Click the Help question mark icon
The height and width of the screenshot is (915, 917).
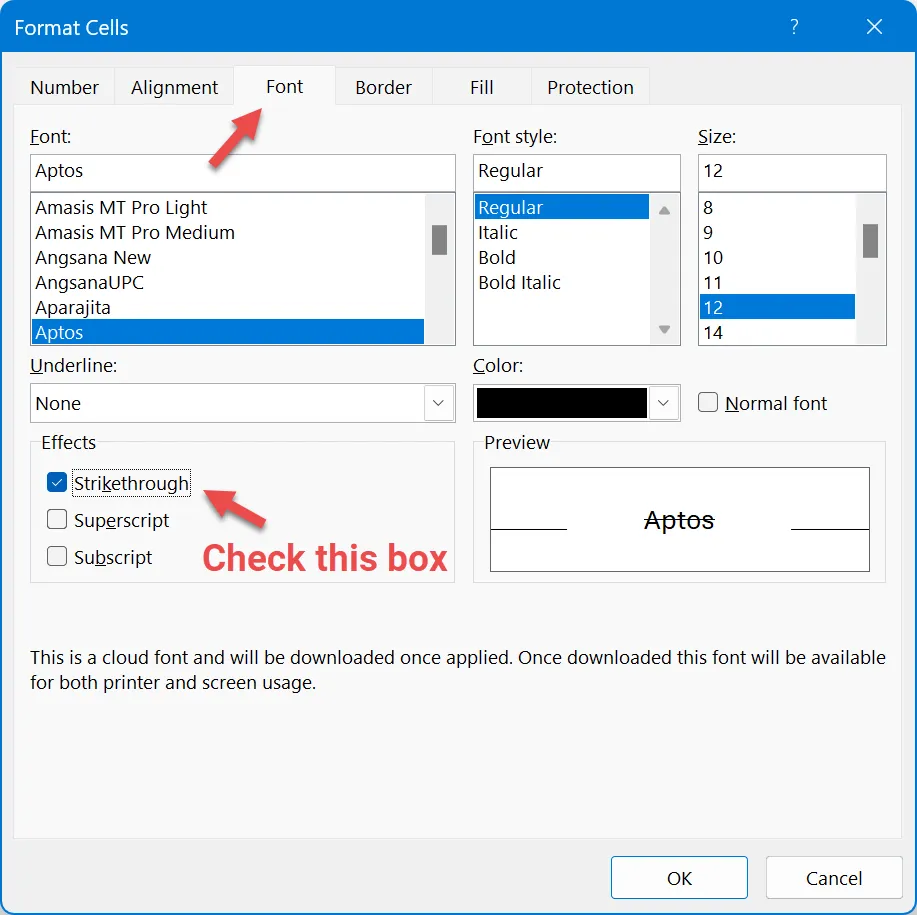pos(794,27)
